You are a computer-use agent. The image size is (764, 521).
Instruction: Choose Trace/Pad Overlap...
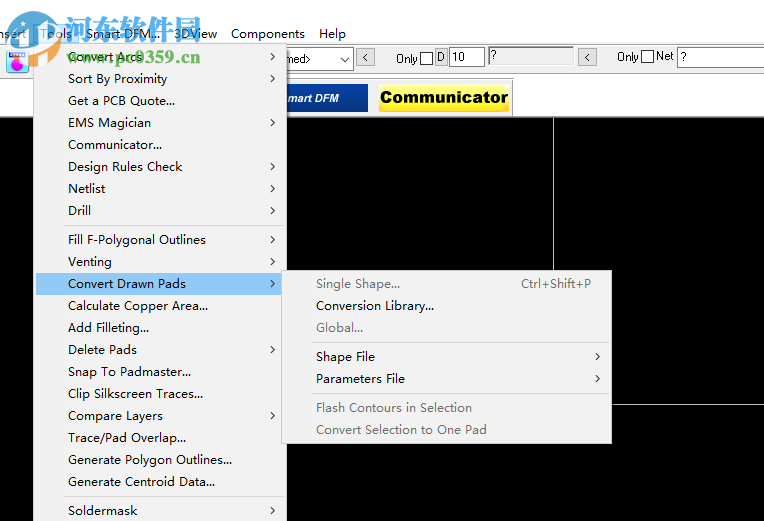coord(160,438)
